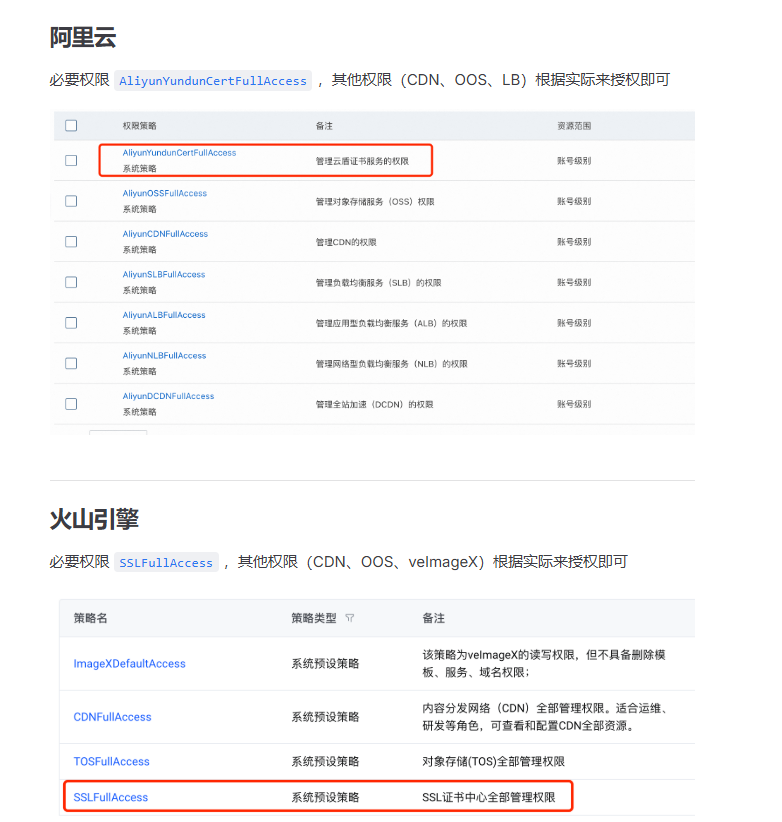Open the TOSFullAccess policy link
This screenshot has height=822, width=782.
pos(111,761)
